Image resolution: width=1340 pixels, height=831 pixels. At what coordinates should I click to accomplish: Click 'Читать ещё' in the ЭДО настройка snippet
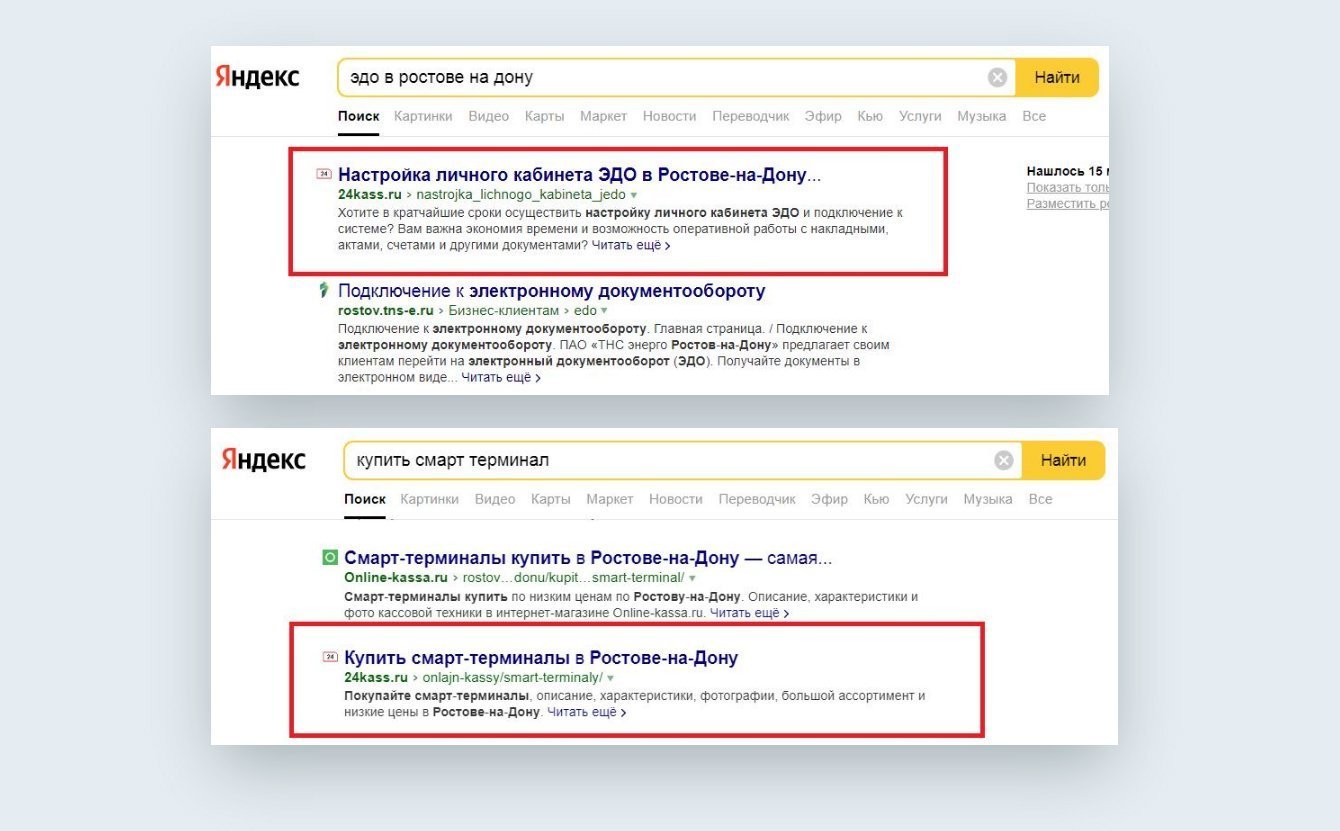[630, 244]
